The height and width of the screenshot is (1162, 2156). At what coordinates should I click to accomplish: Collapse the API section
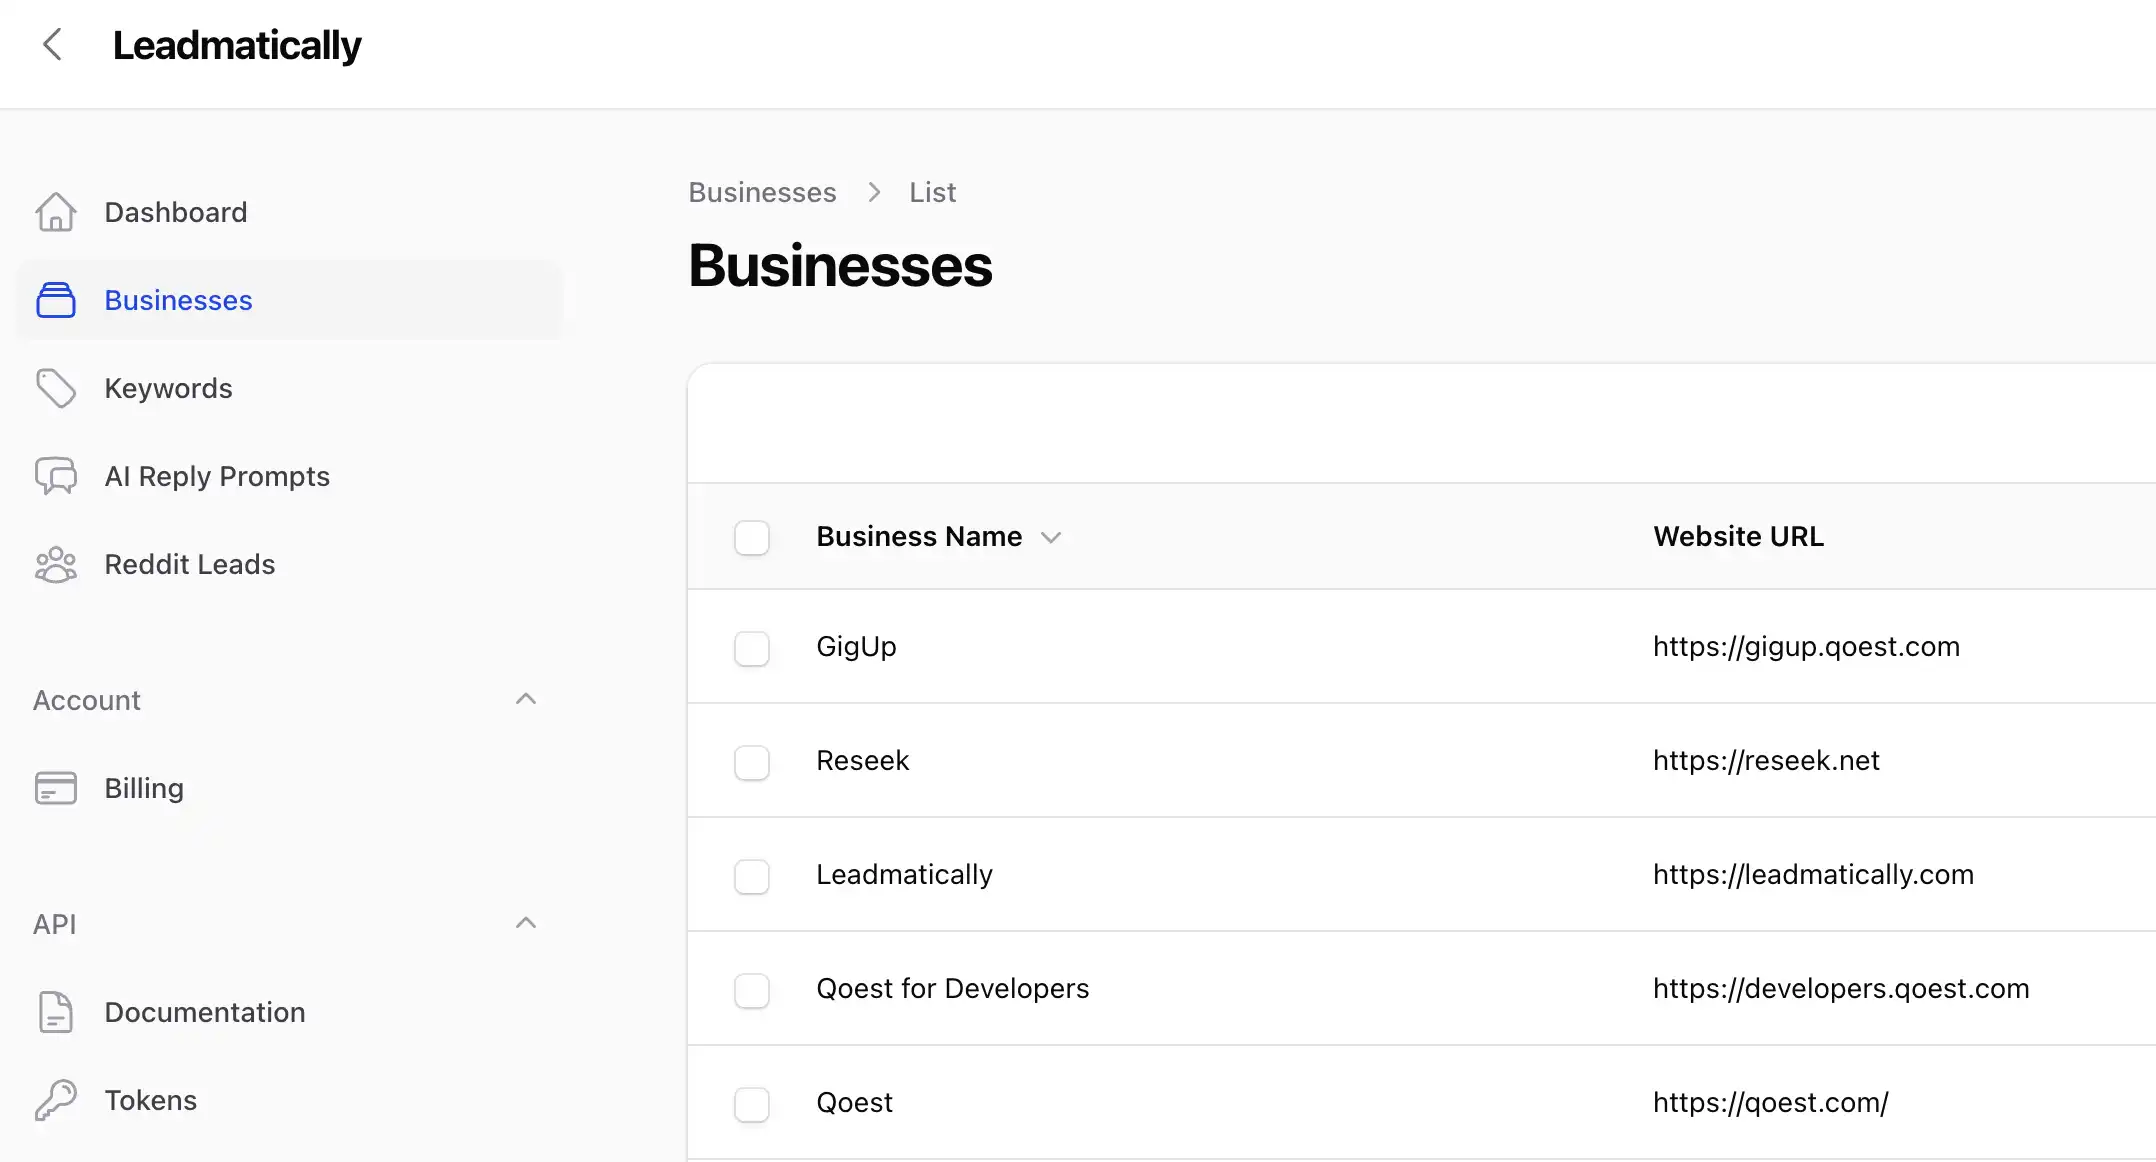(526, 922)
